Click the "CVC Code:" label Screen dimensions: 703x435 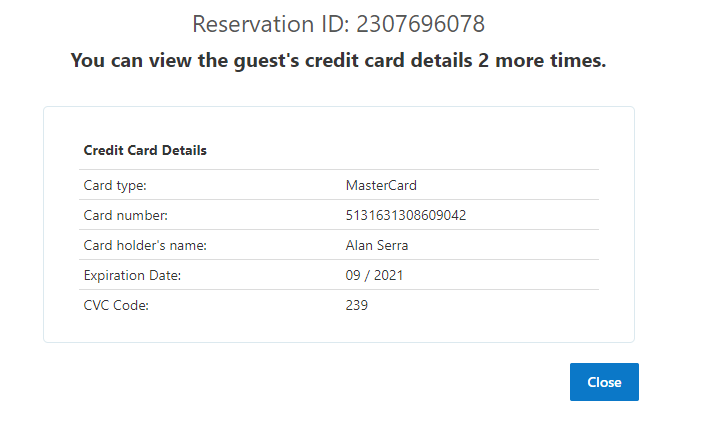[116, 305]
